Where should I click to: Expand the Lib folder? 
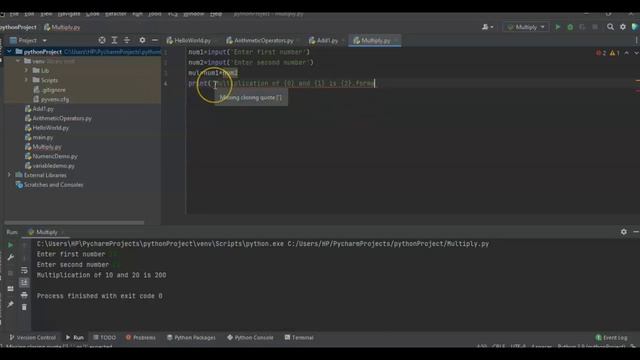[27, 71]
